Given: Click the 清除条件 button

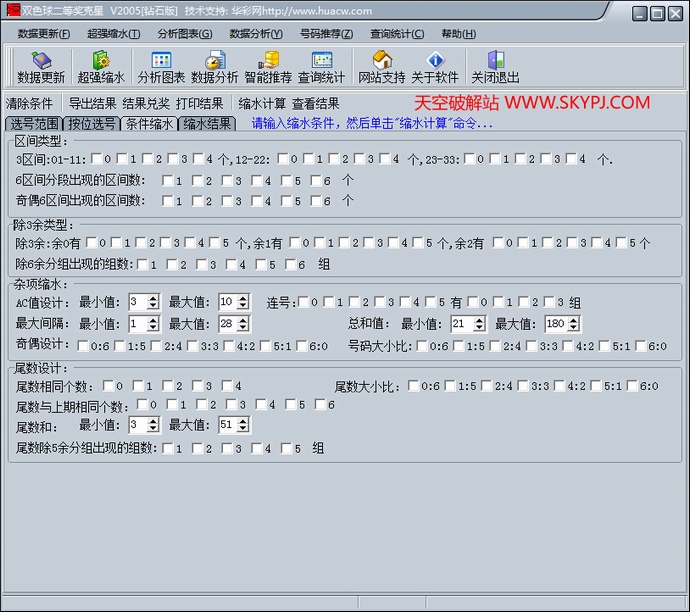Looking at the screenshot, I should (29, 103).
